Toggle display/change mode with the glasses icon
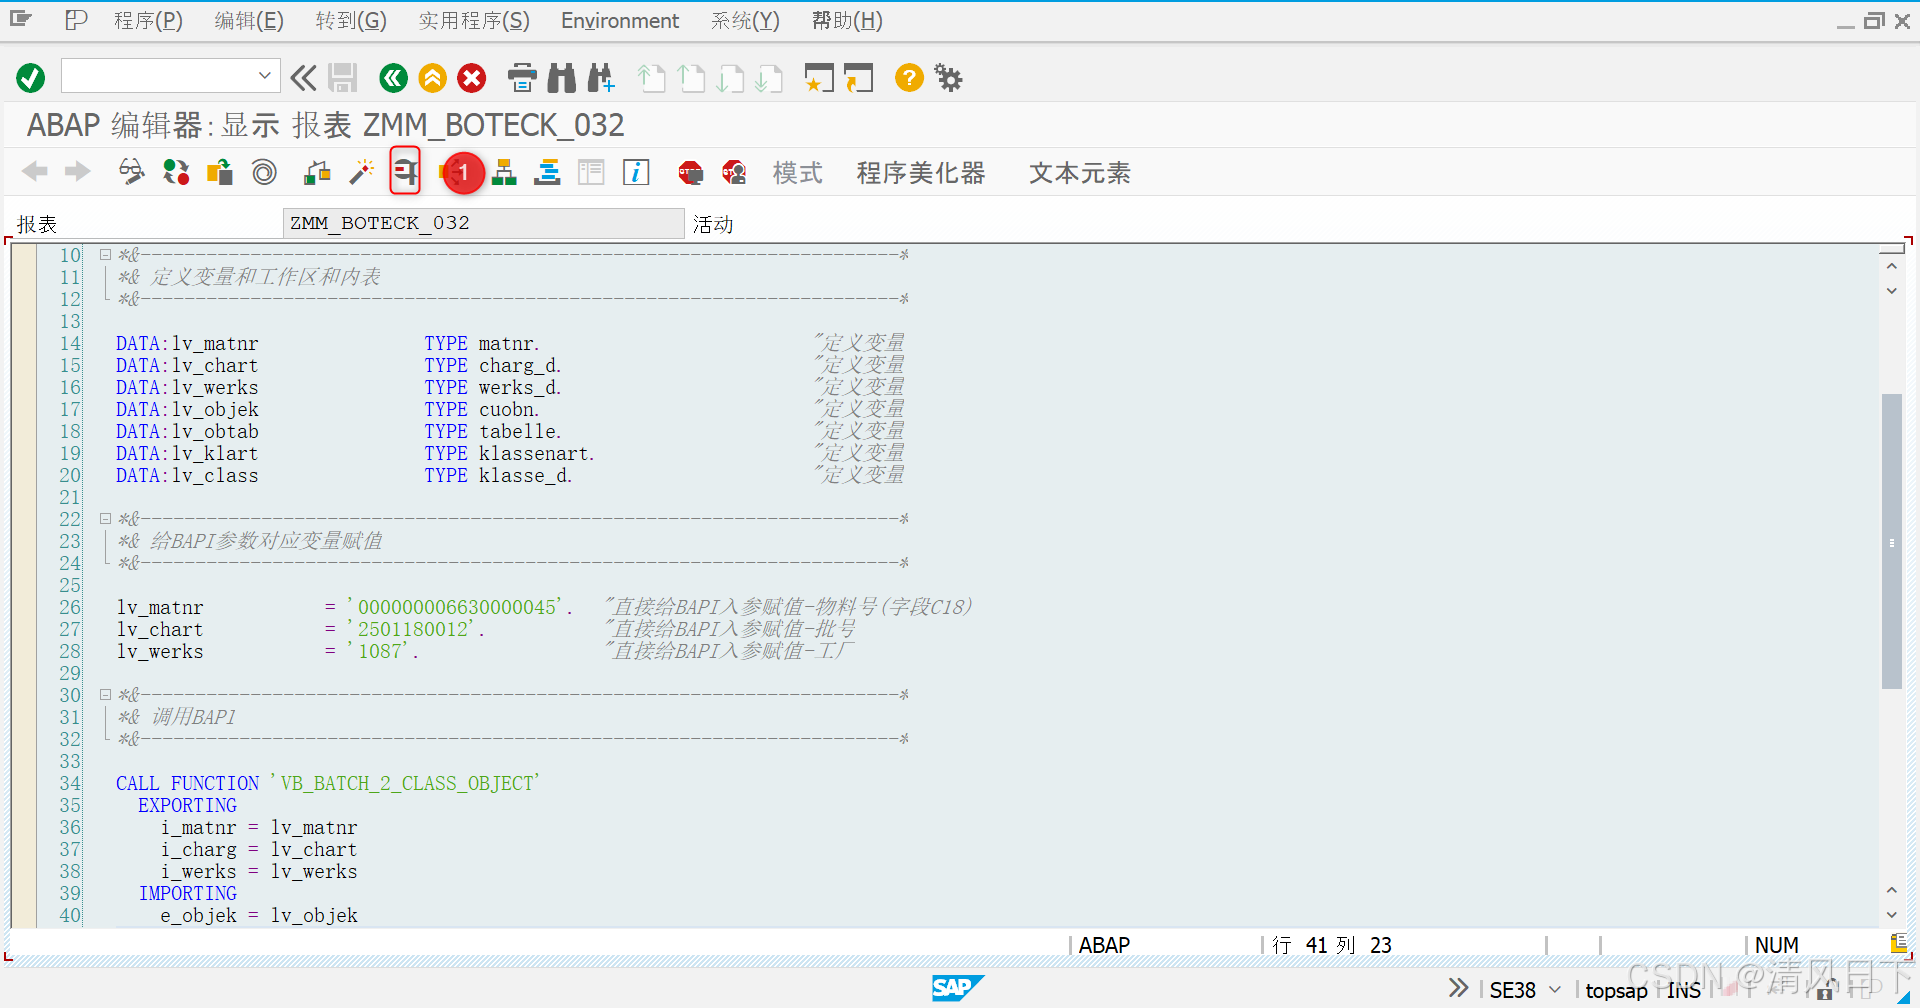 130,171
